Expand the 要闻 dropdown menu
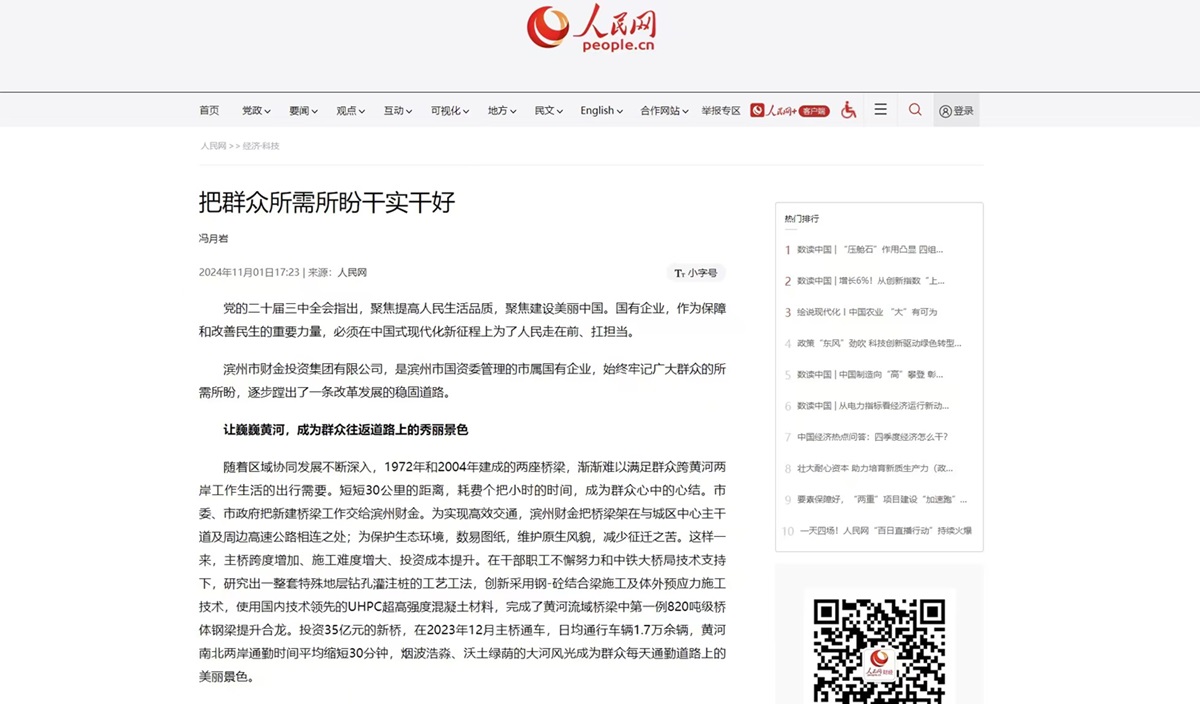 [x=303, y=111]
